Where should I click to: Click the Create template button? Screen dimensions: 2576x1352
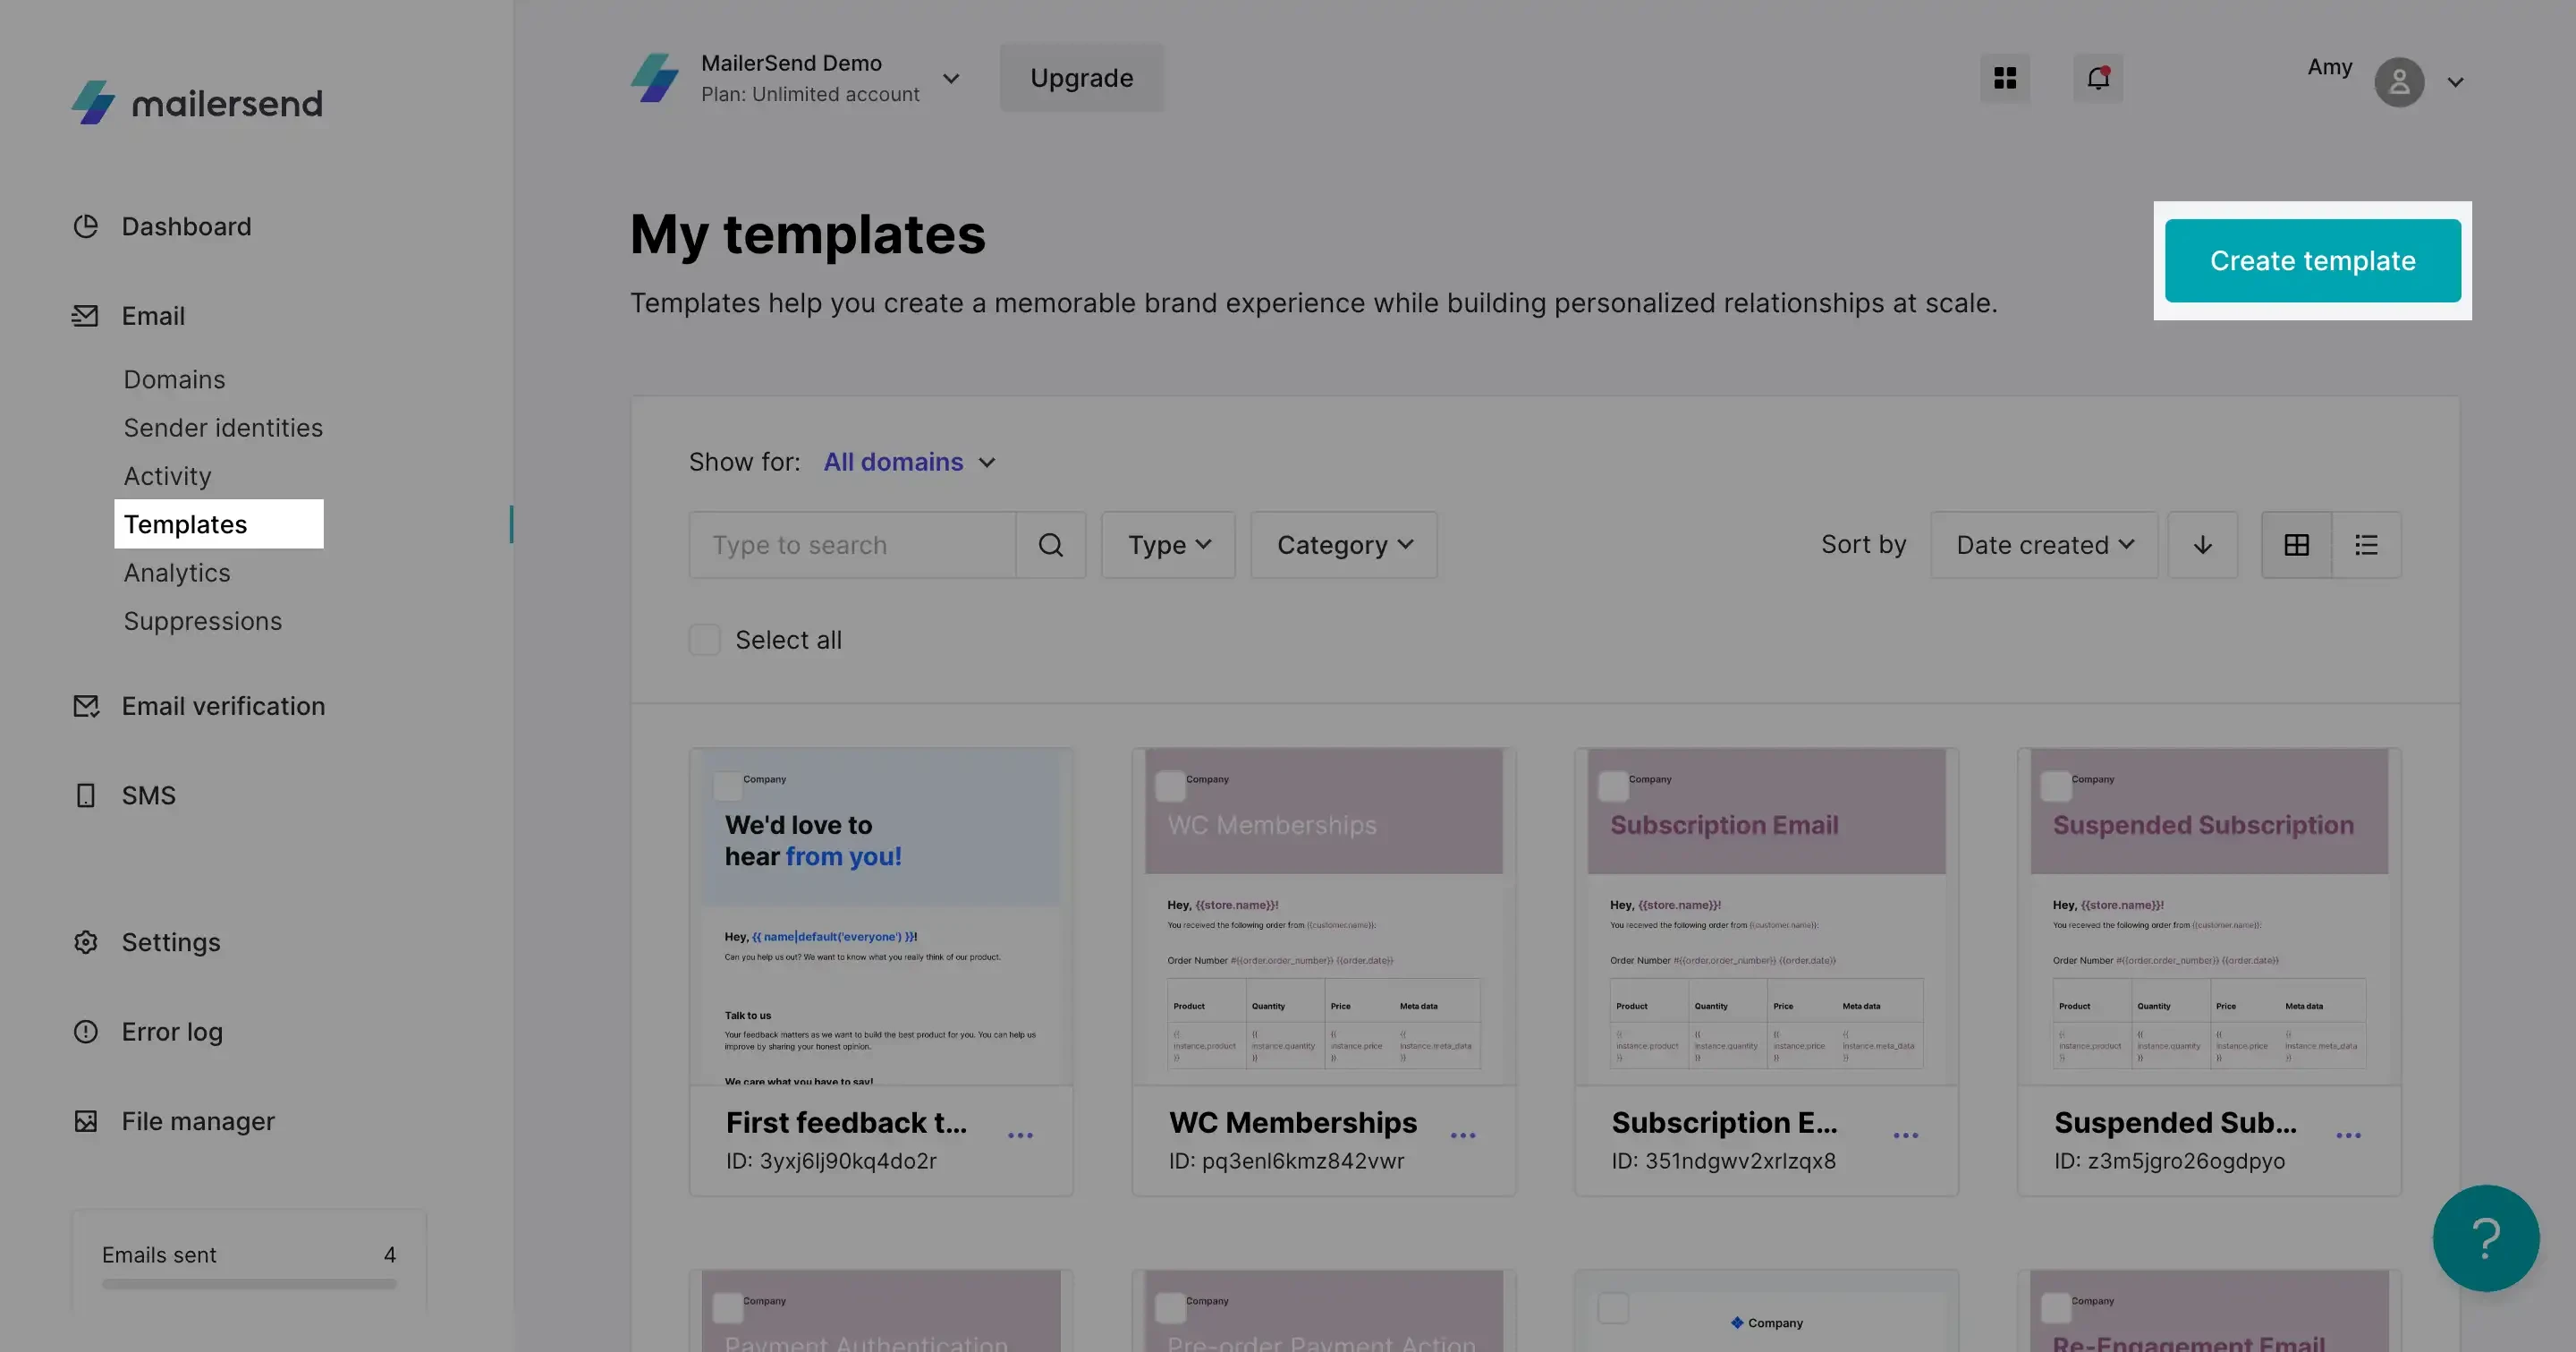(x=2312, y=261)
